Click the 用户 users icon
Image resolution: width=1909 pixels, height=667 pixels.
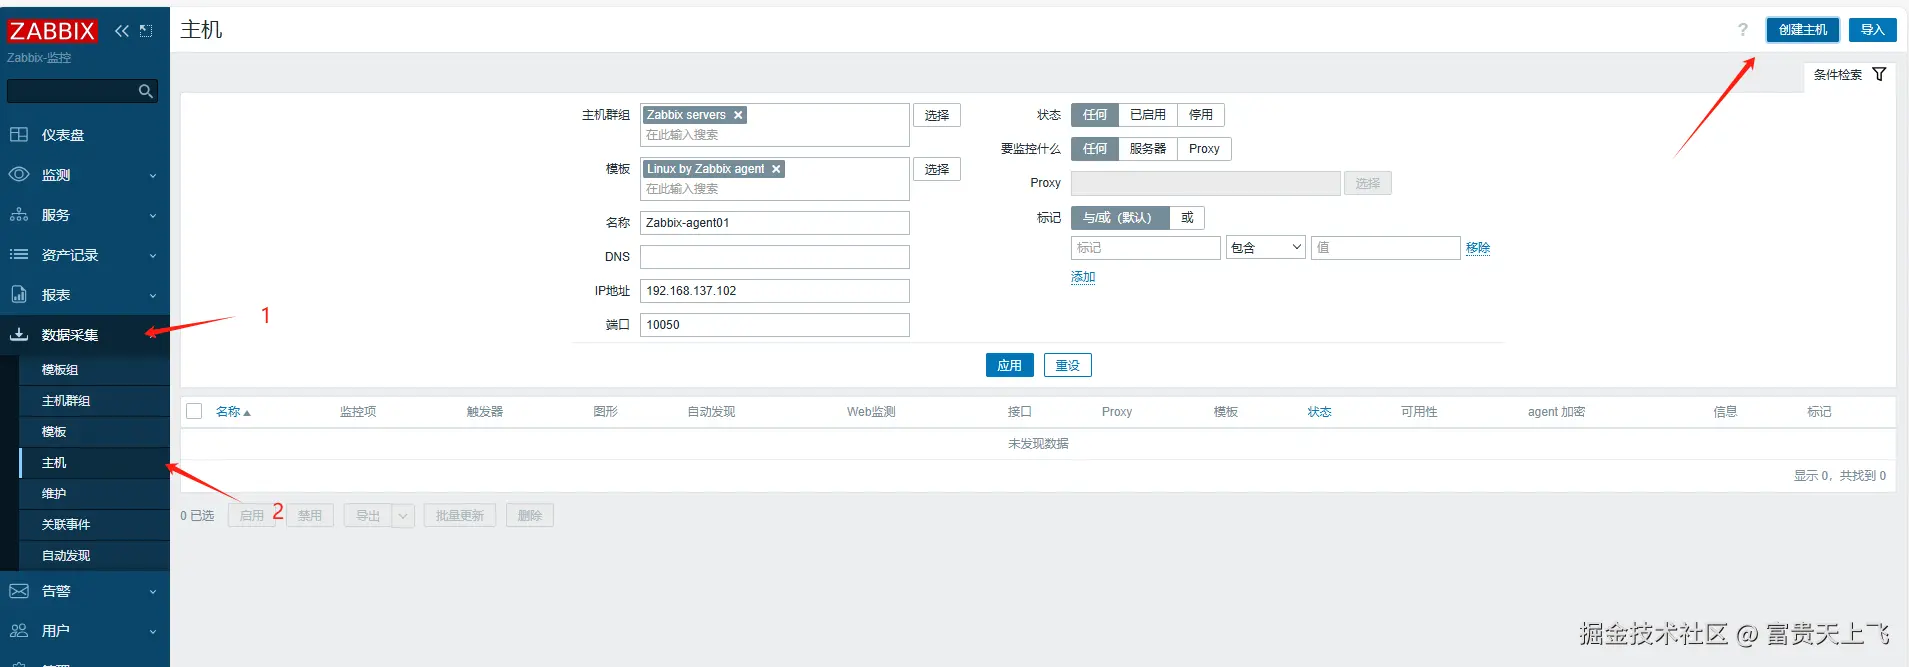click(19, 631)
